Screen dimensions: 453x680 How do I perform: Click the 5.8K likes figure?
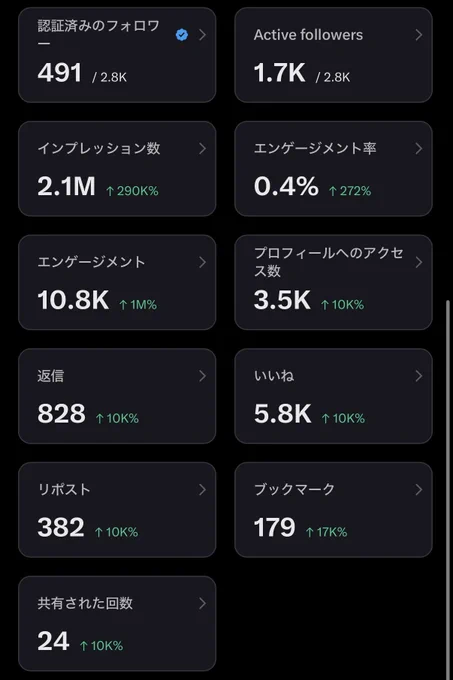point(282,413)
